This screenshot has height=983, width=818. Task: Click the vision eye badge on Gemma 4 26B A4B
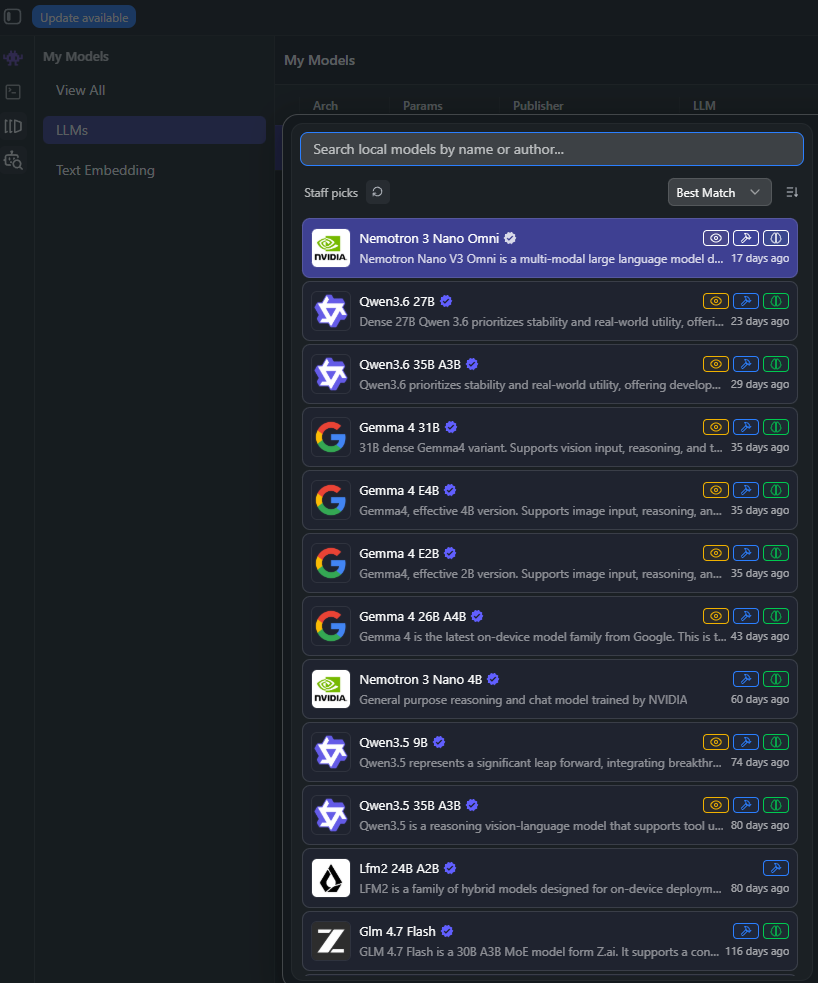[716, 616]
